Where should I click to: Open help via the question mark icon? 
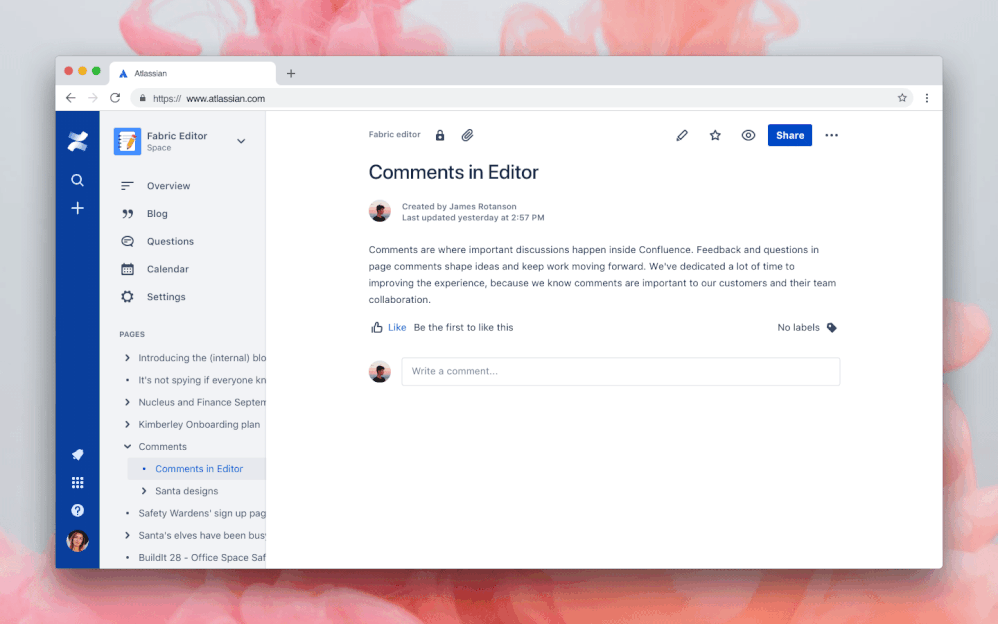(77, 510)
